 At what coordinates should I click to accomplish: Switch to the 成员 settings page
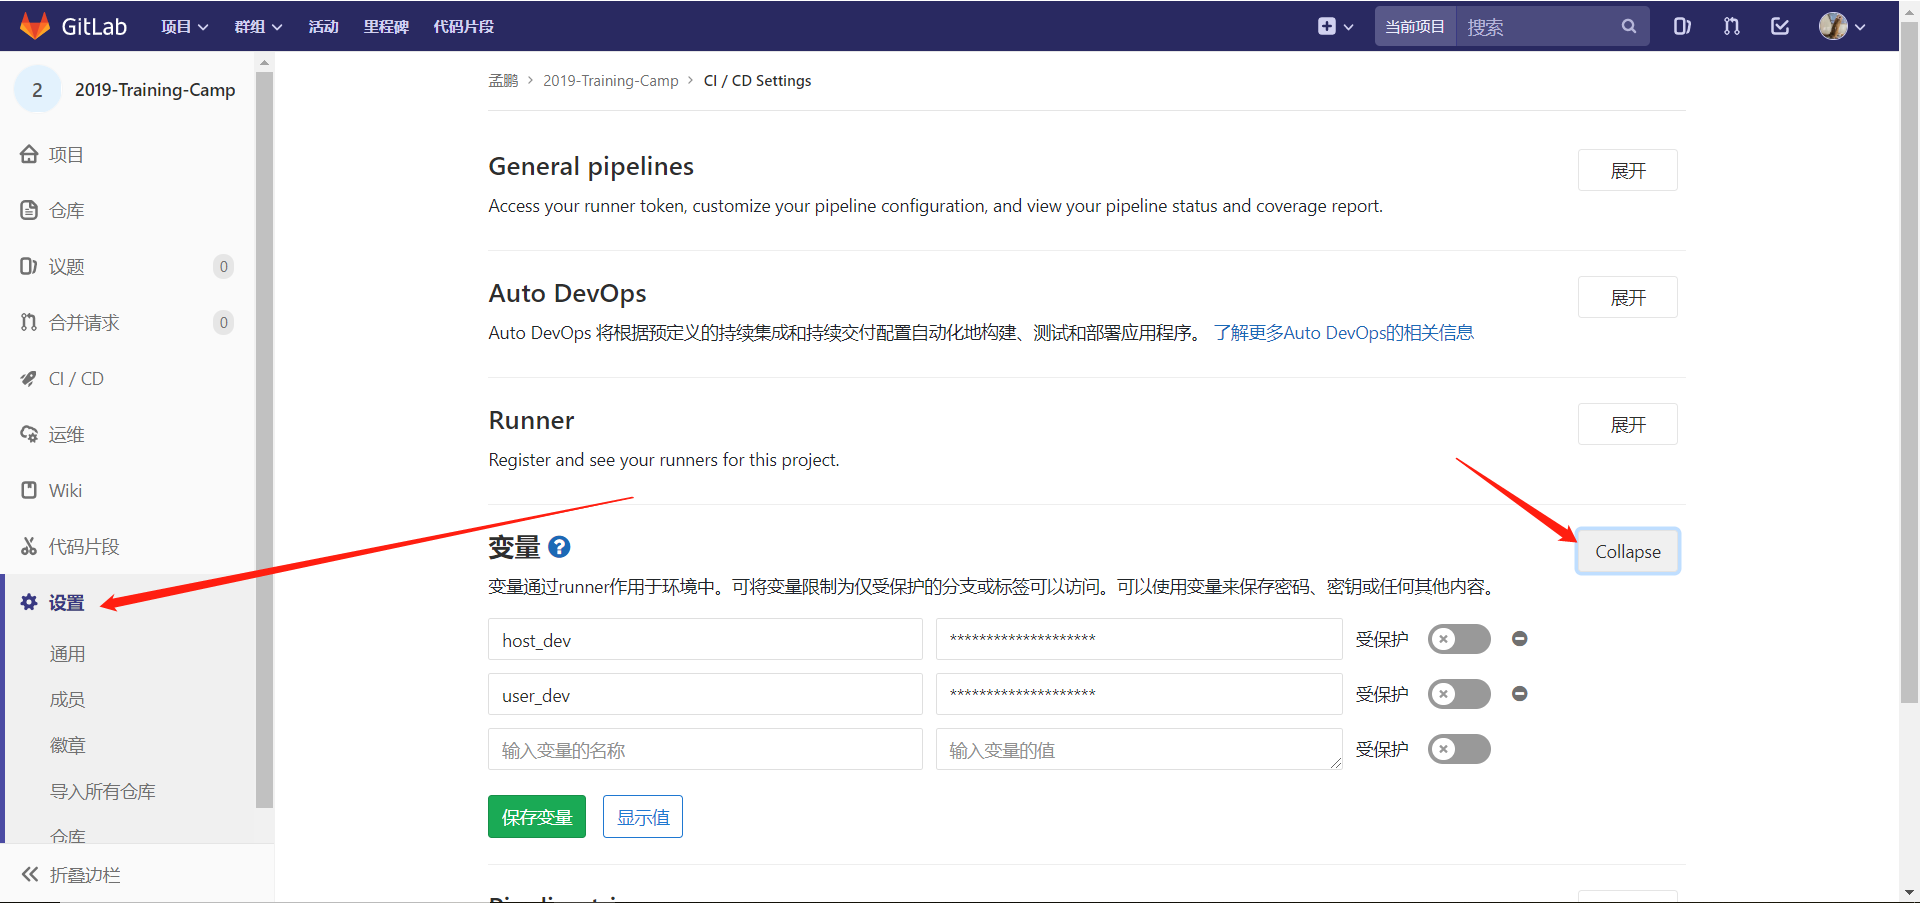pyautogui.click(x=67, y=699)
